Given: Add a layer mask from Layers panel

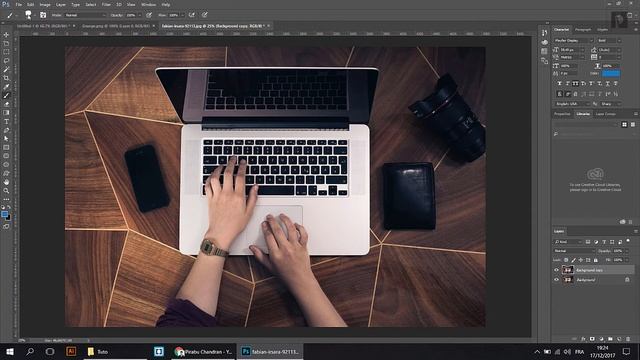Looking at the screenshot, I should (592, 339).
